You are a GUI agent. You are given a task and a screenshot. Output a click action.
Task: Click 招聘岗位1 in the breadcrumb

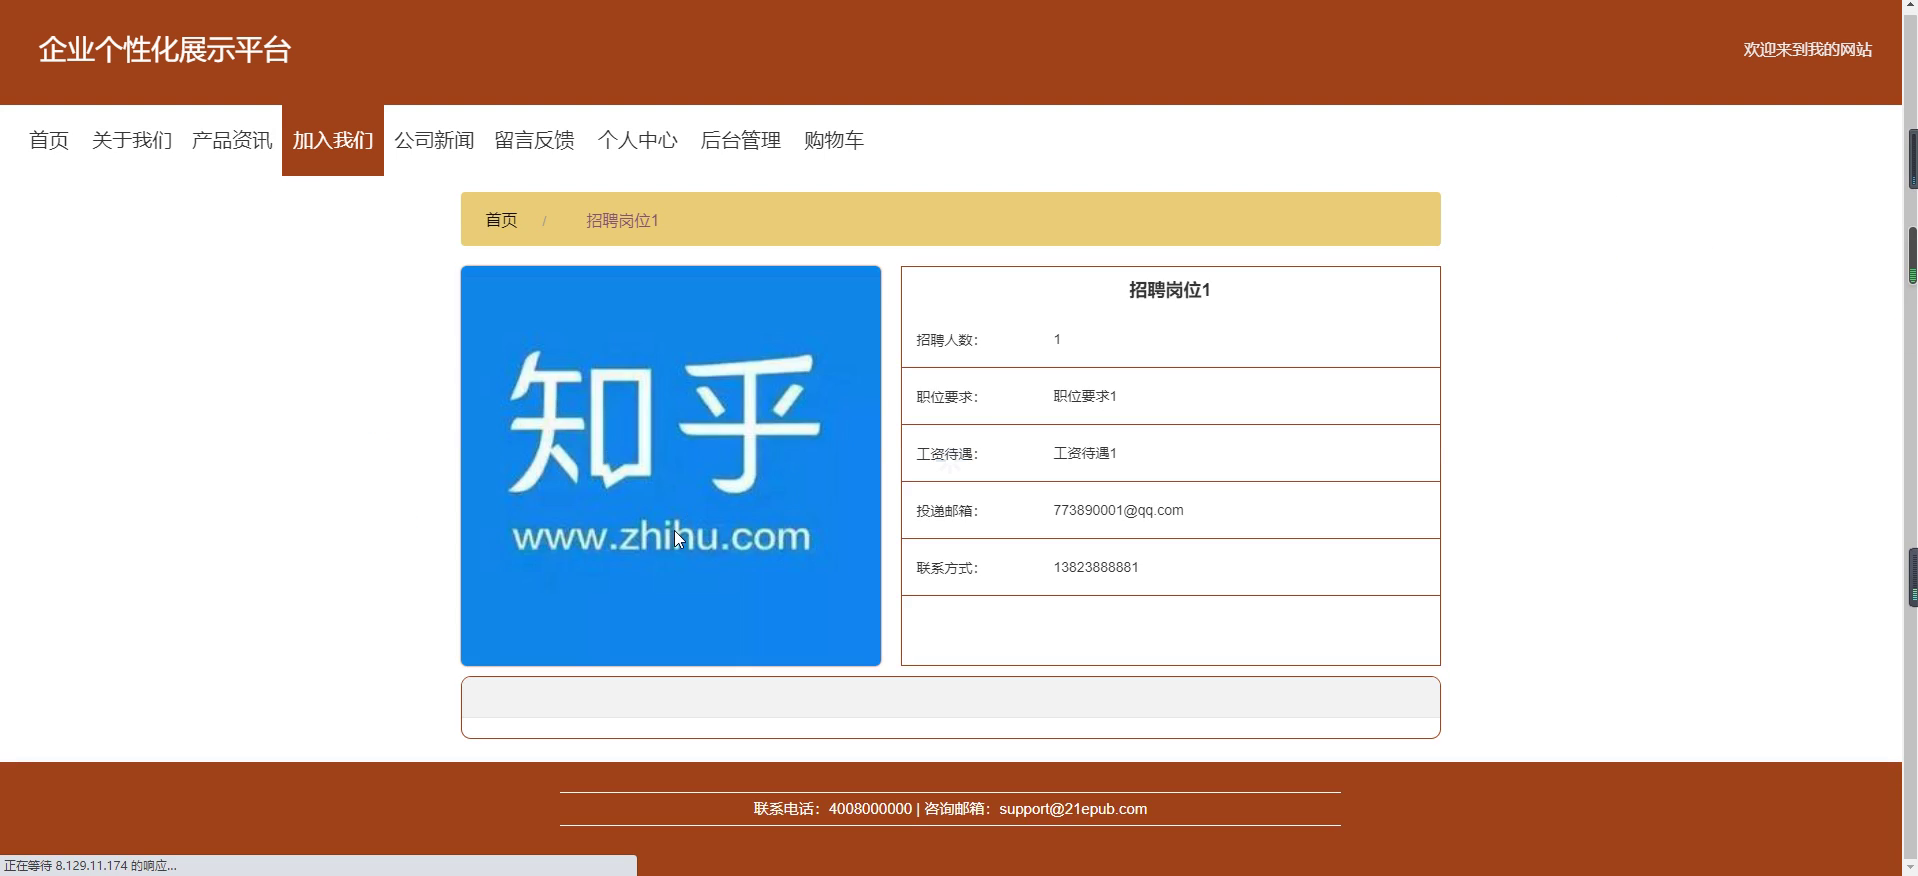click(622, 220)
